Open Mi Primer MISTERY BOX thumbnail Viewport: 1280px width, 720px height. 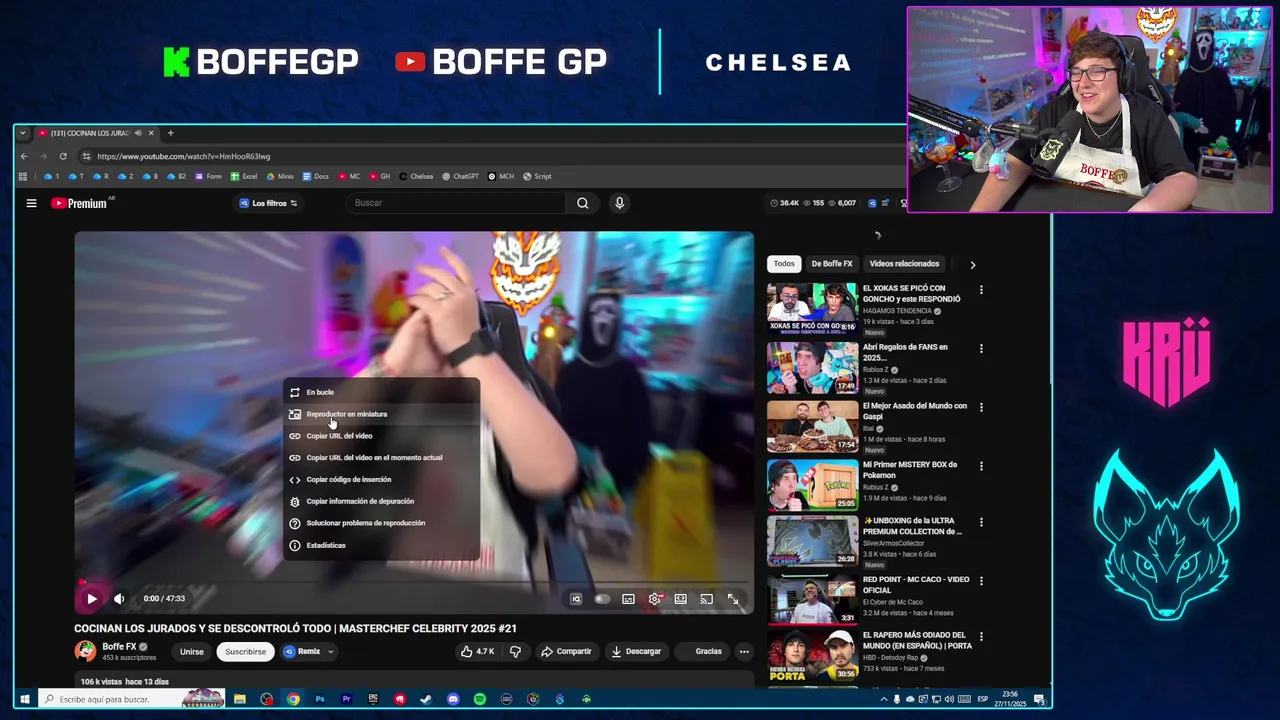pos(812,484)
